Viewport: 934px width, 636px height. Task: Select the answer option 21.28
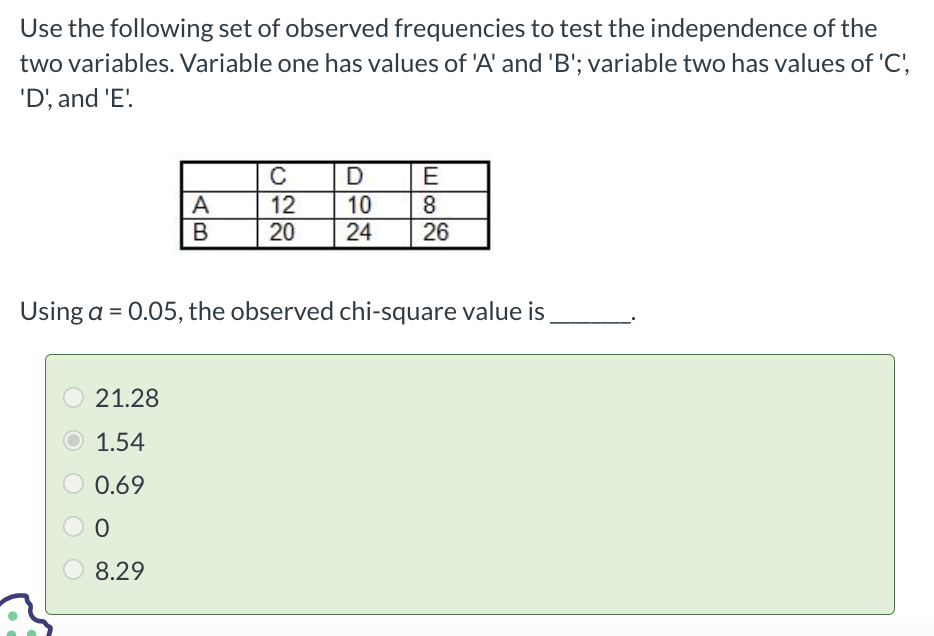pos(72,397)
